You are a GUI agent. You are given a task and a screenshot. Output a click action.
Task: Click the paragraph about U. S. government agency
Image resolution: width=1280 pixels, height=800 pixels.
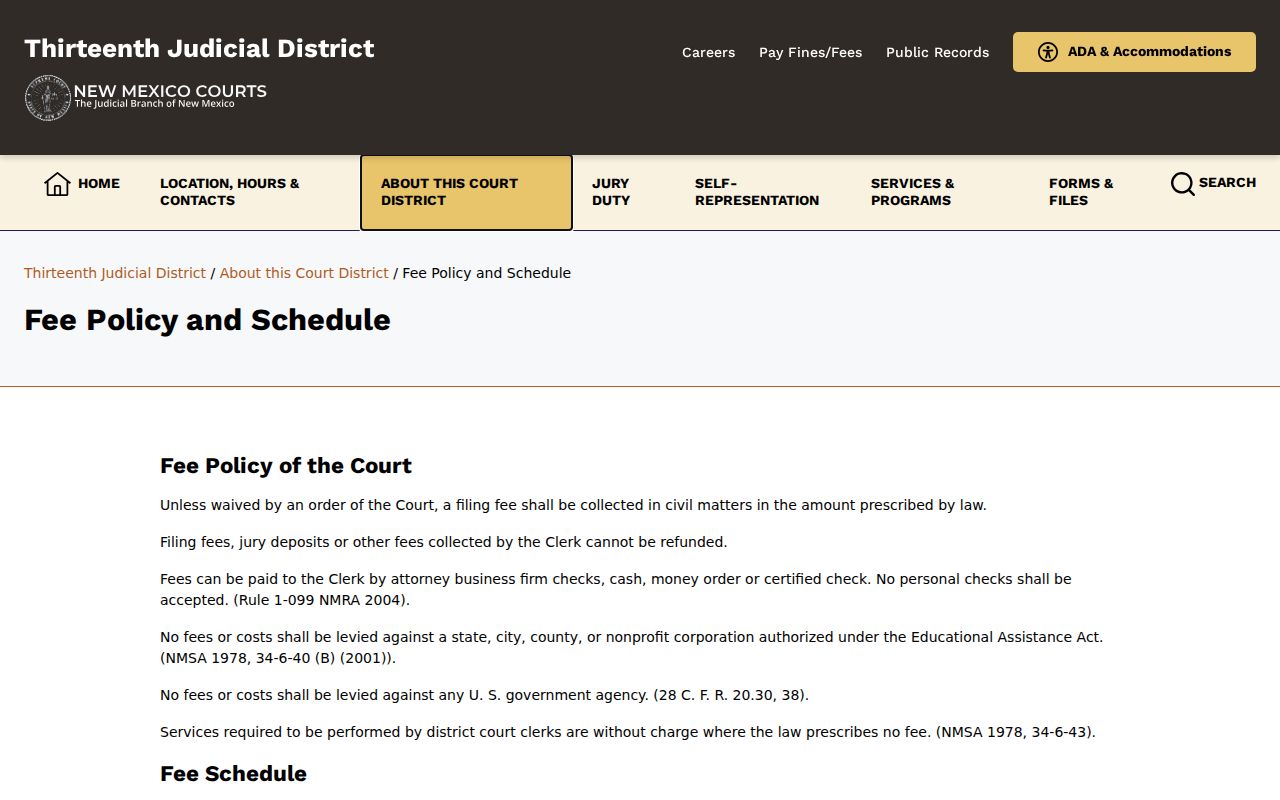coord(484,695)
